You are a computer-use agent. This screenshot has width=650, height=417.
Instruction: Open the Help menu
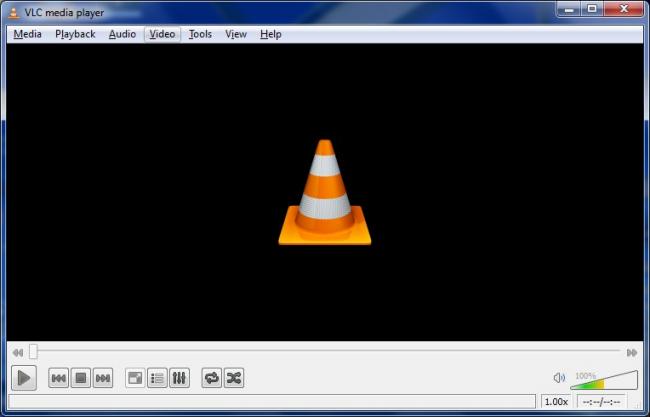click(x=271, y=34)
